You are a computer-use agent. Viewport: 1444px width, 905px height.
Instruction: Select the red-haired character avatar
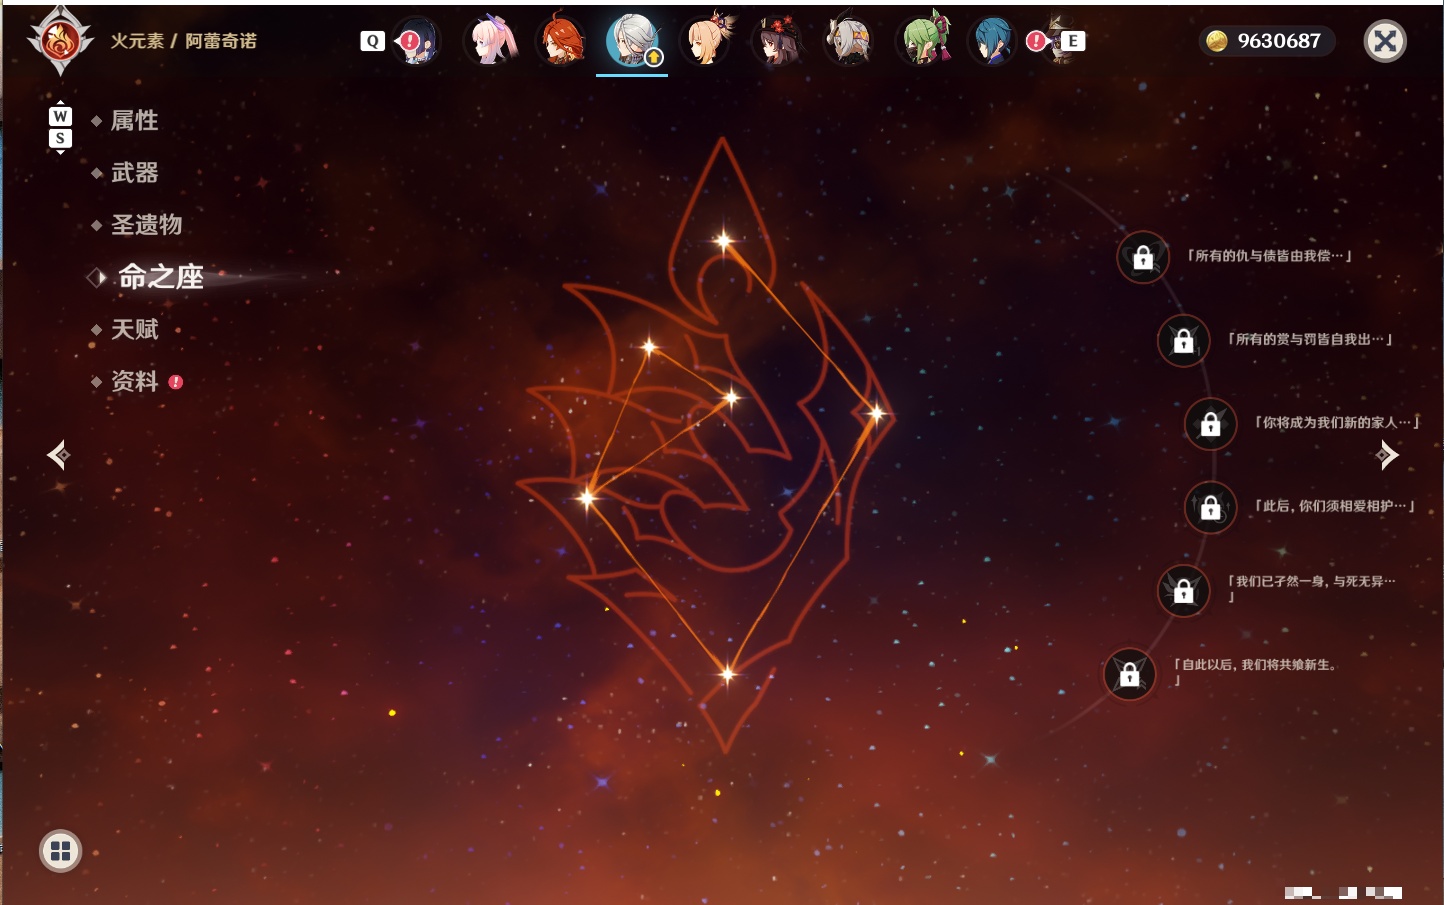[562, 41]
